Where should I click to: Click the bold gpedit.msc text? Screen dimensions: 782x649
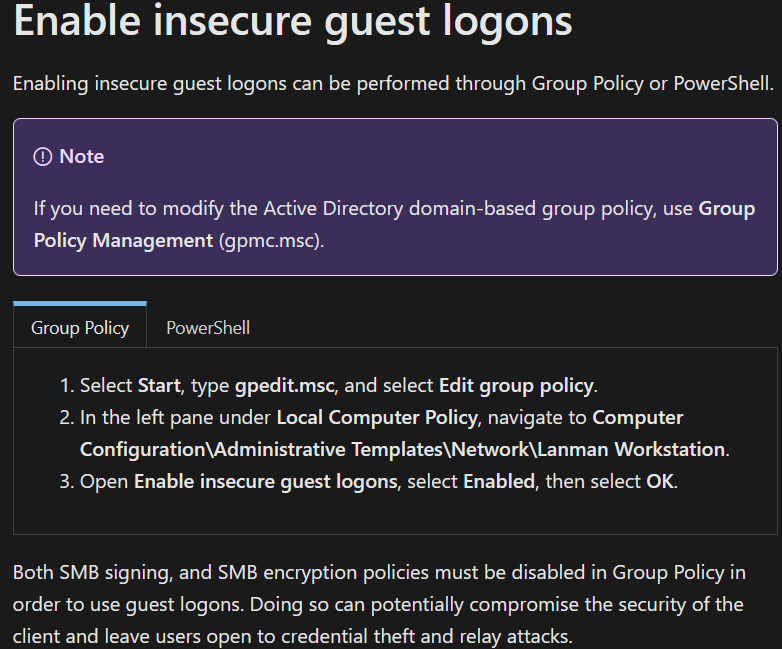[x=285, y=386]
